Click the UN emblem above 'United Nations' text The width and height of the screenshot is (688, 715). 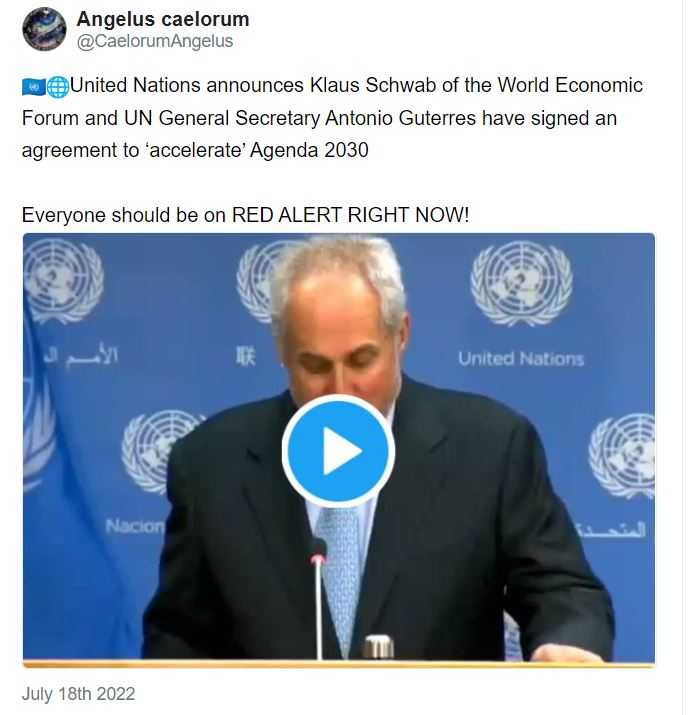pos(521,283)
